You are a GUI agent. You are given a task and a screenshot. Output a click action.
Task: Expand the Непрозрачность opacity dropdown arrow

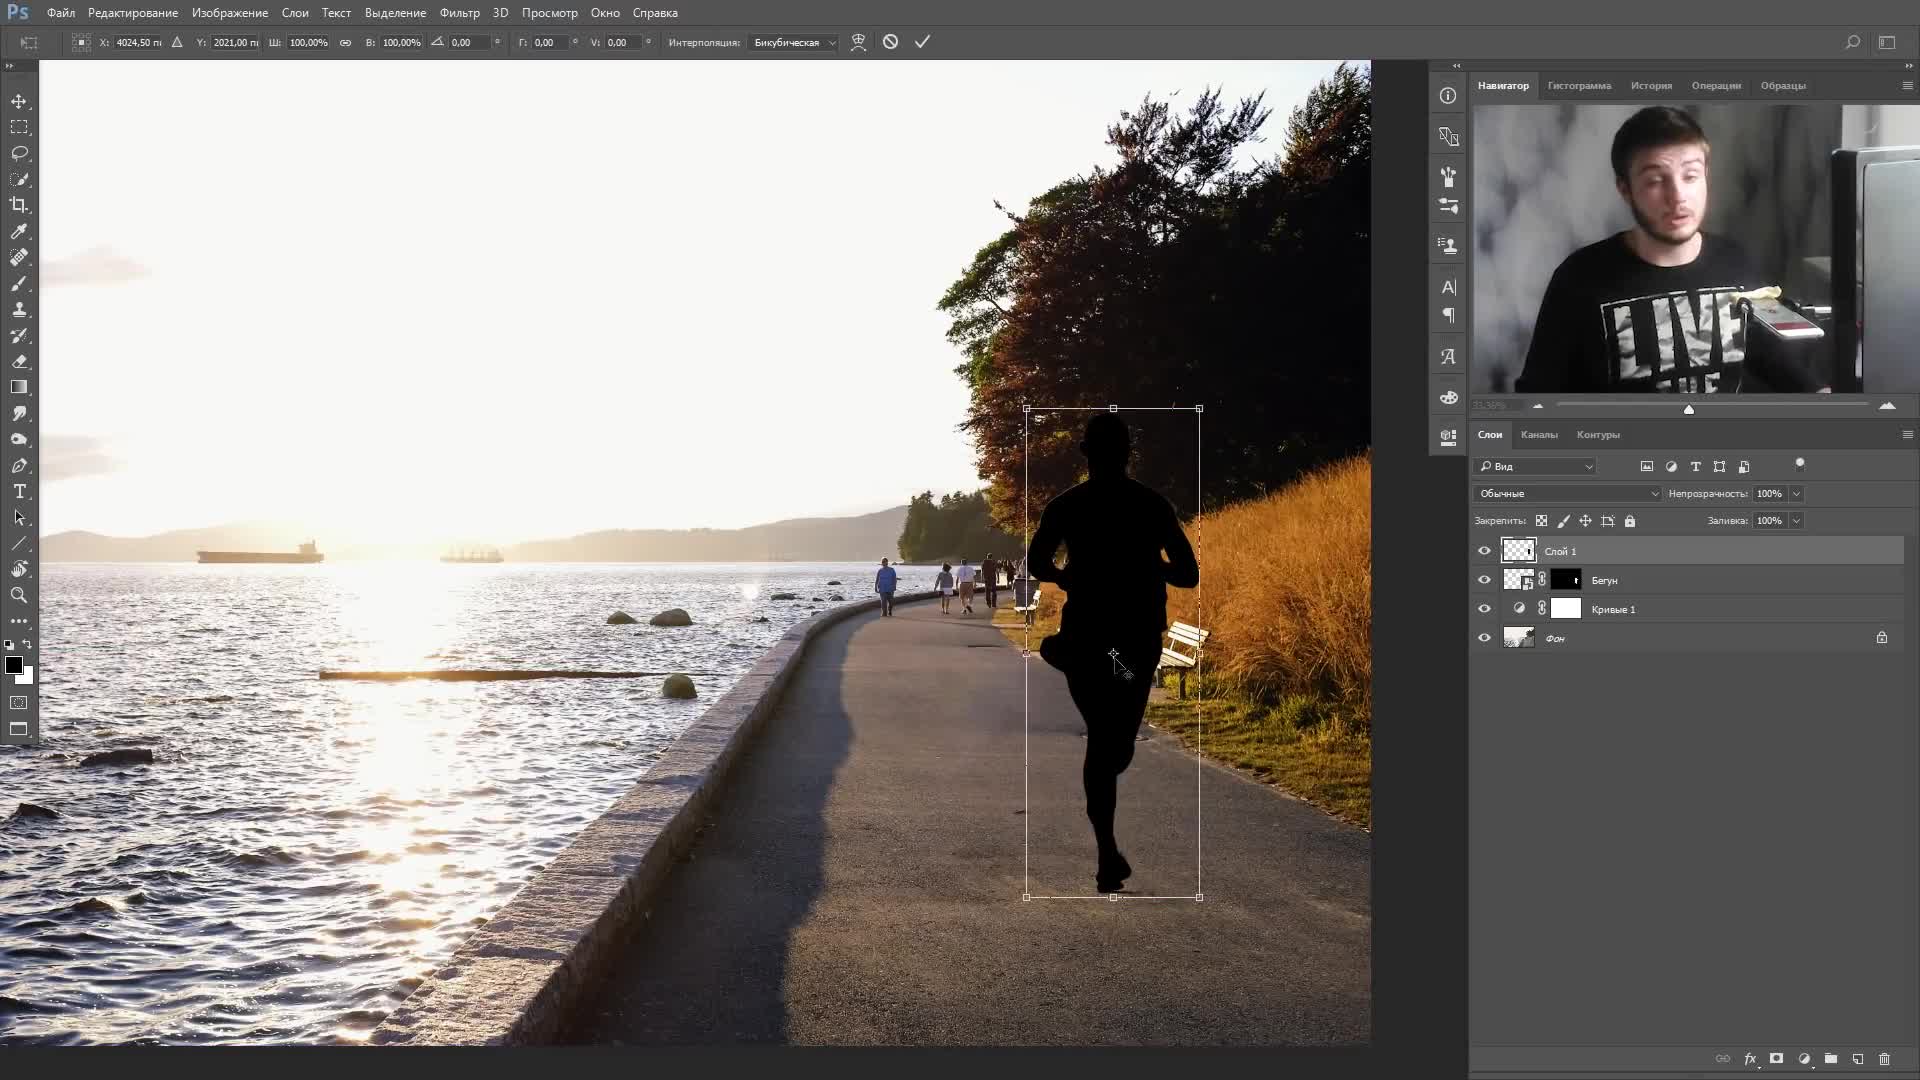point(1796,494)
